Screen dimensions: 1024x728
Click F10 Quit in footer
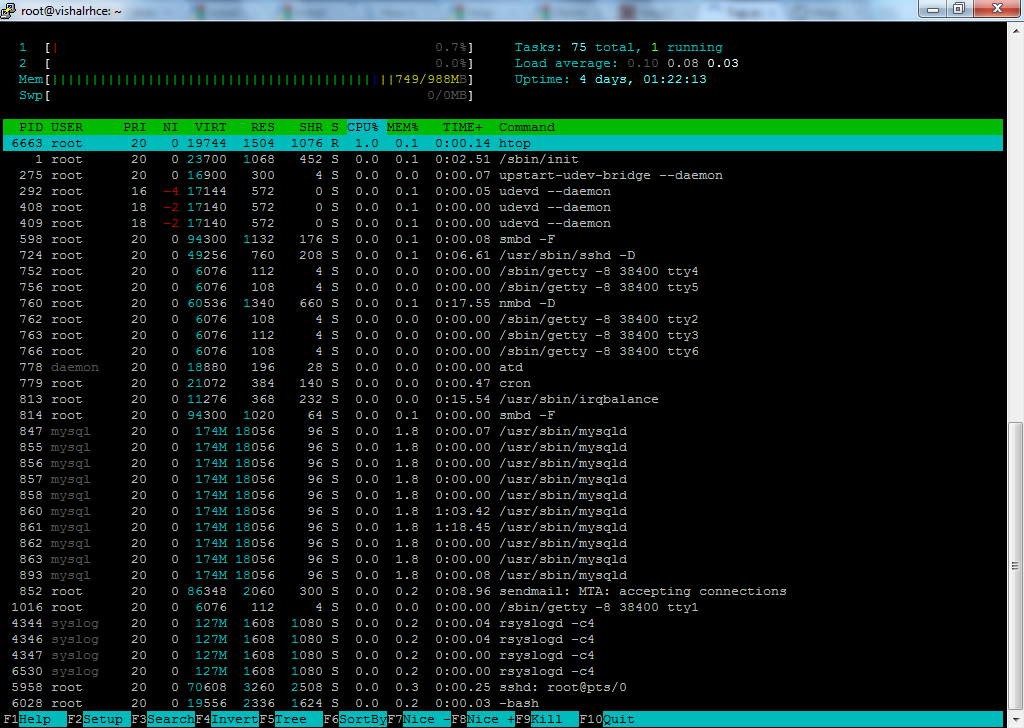coord(607,719)
